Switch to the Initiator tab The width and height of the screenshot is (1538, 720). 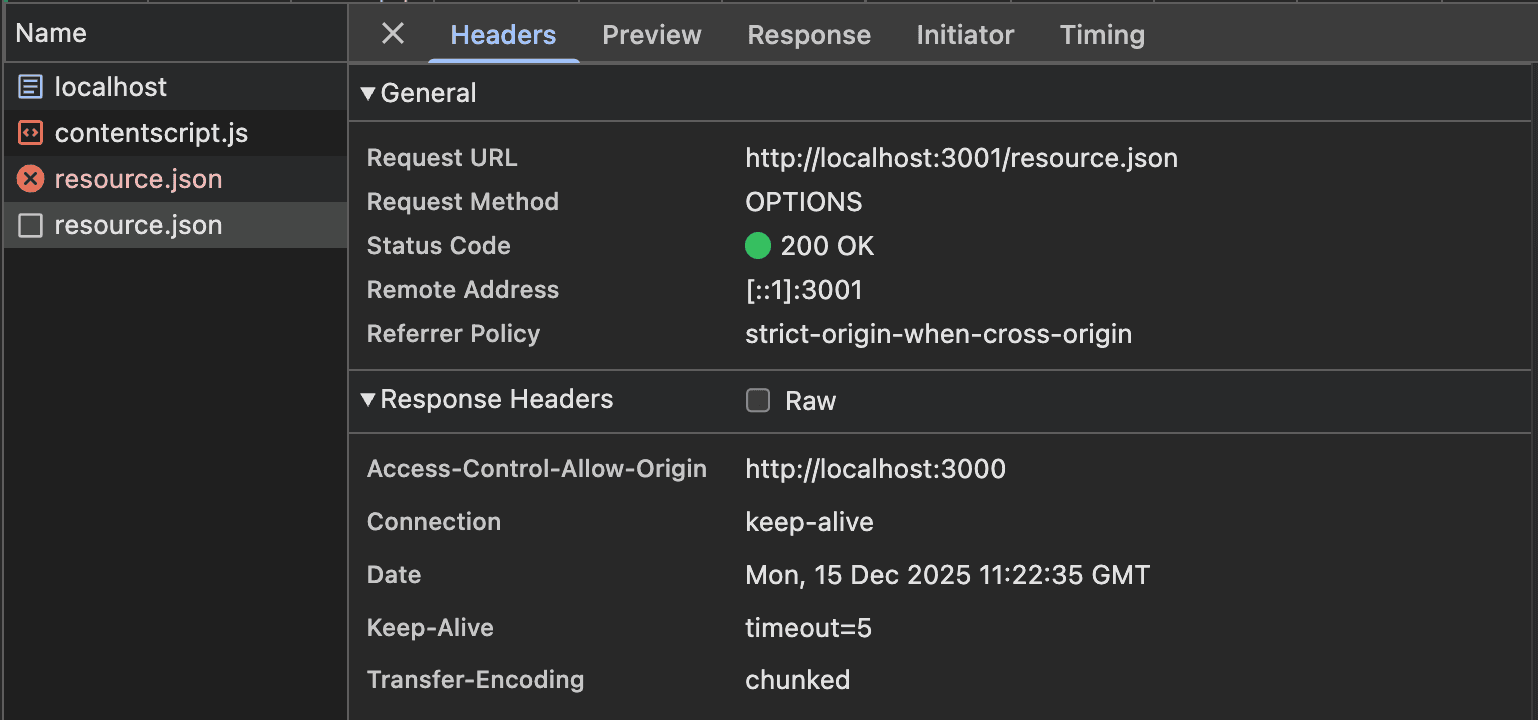coord(965,35)
